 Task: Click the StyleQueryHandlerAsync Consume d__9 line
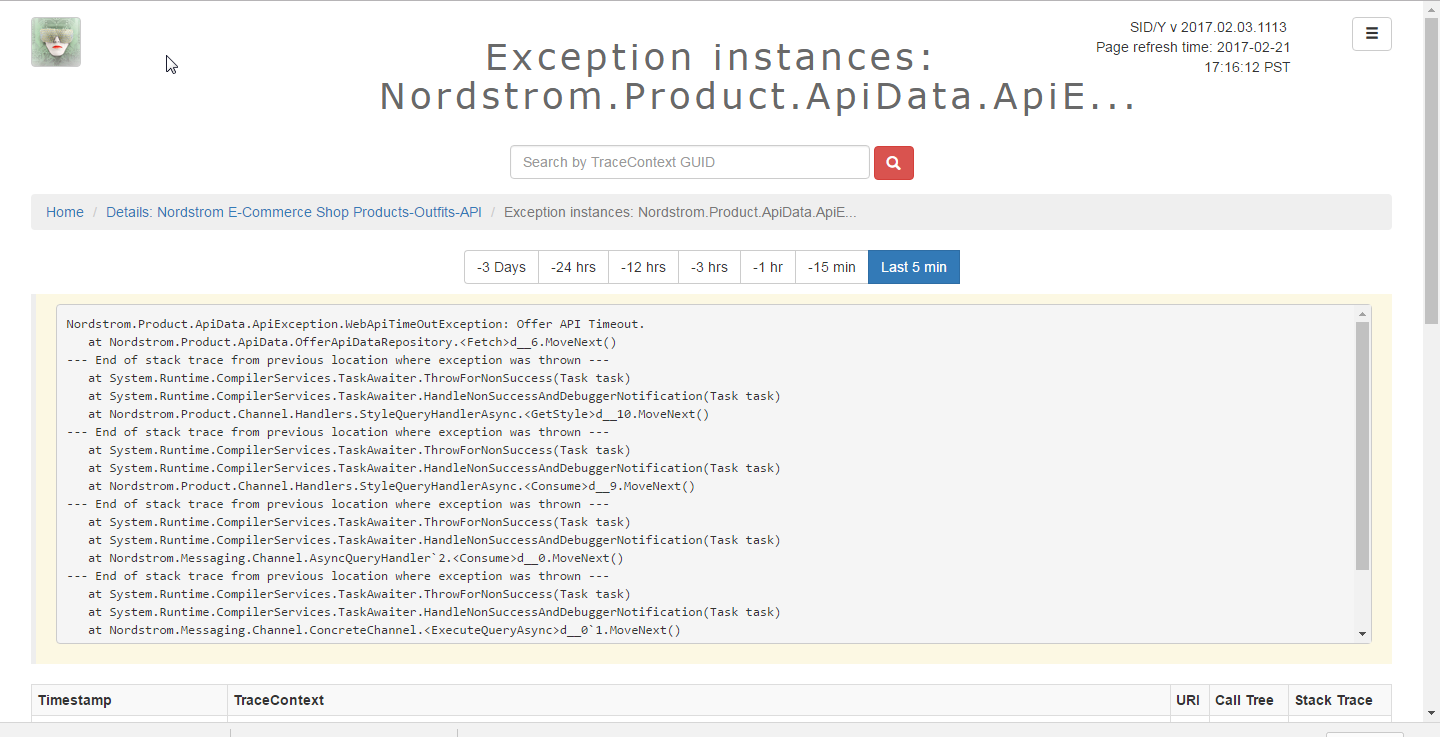pyautogui.click(x=391, y=486)
